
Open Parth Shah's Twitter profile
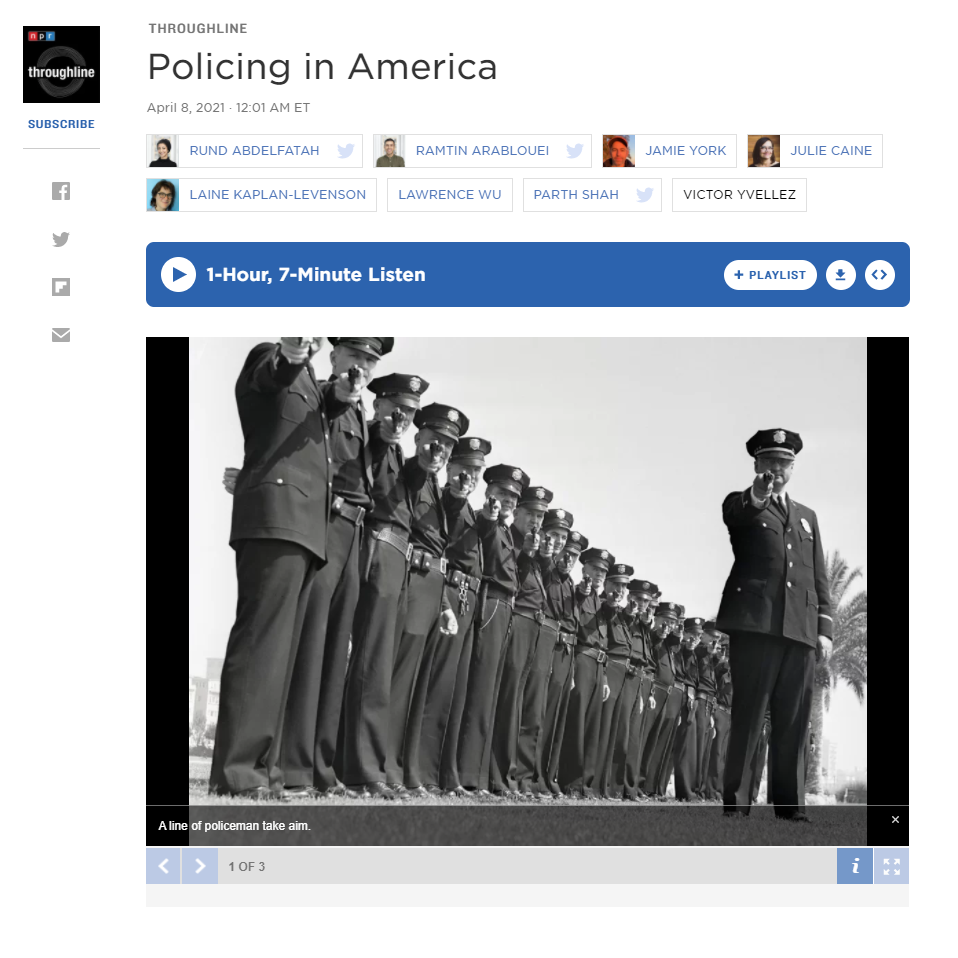[x=645, y=195]
